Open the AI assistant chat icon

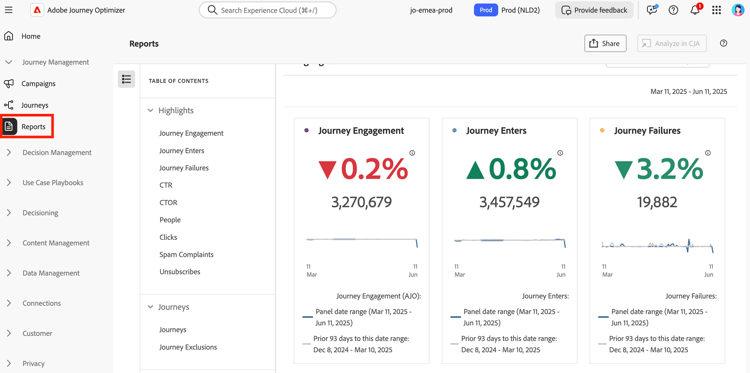(x=651, y=10)
